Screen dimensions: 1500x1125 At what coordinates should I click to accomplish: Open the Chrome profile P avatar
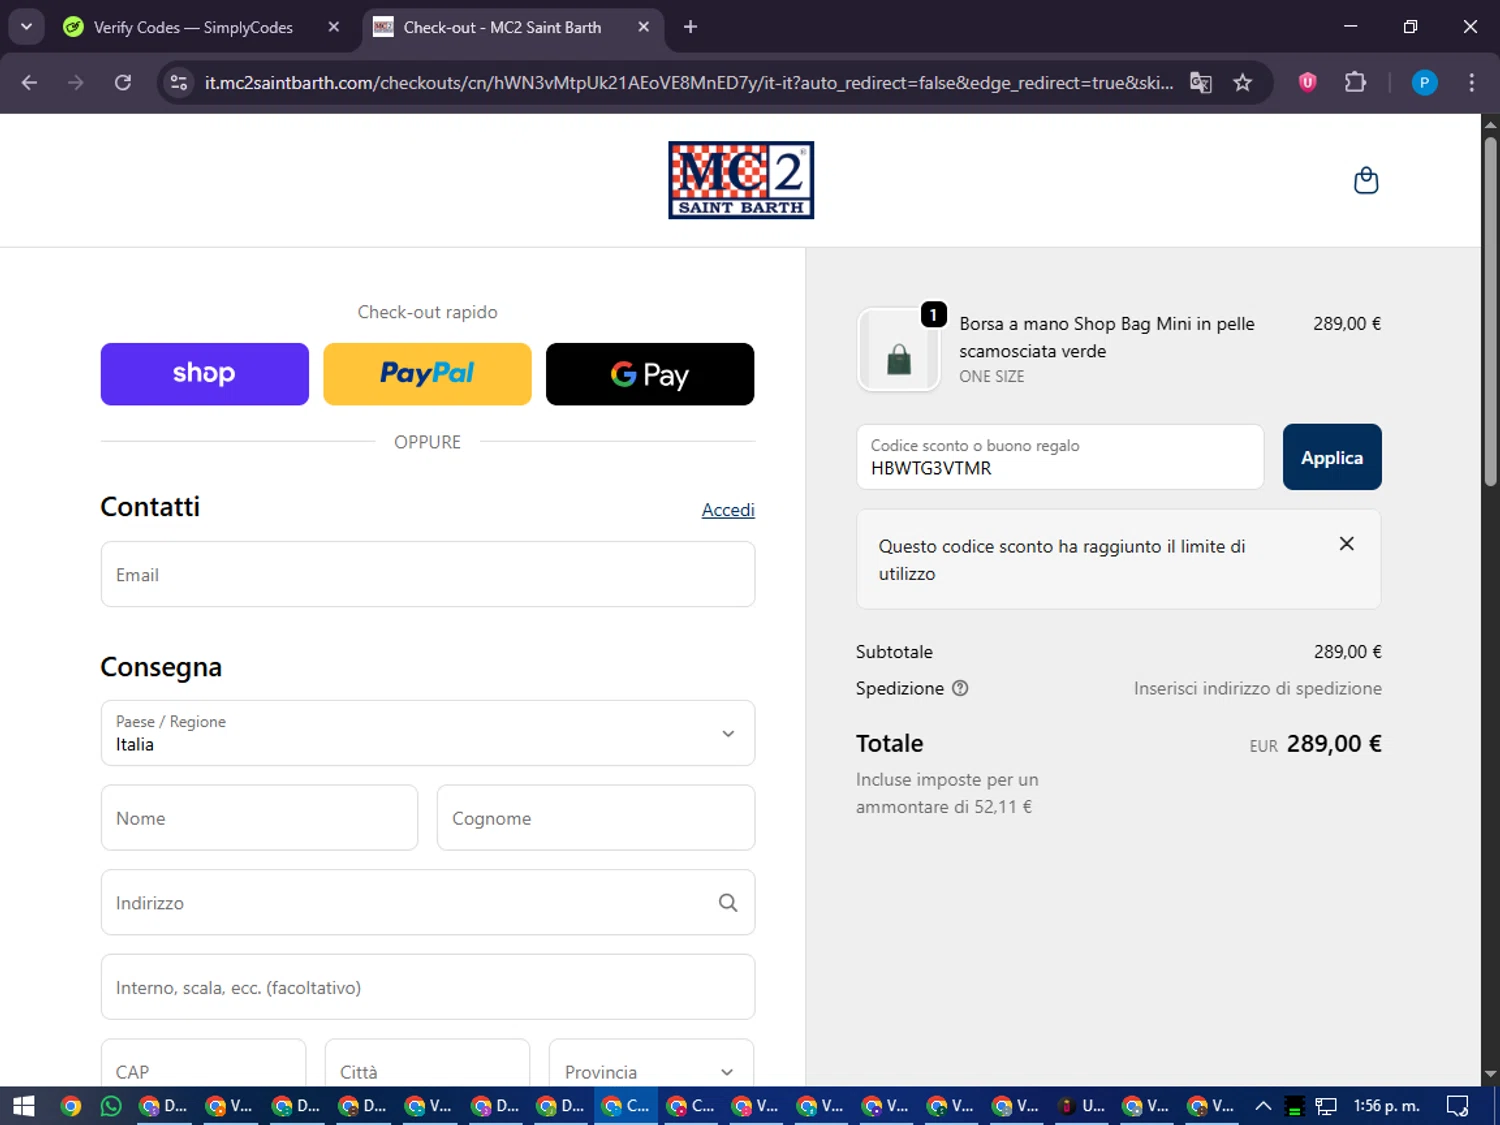point(1424,83)
